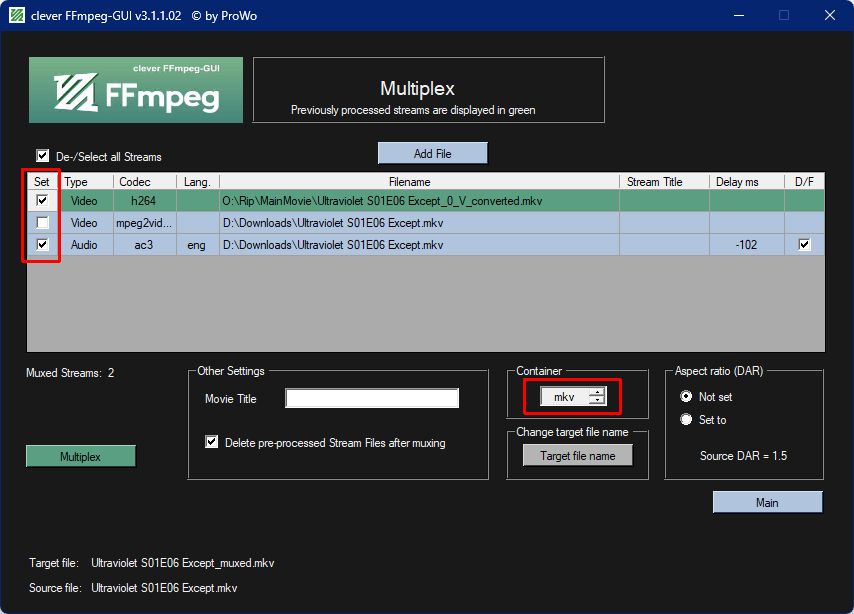Viewport: 854px width, 614px height.
Task: Enable the mpeg2video stream Set checkbox
Action: (x=42, y=222)
